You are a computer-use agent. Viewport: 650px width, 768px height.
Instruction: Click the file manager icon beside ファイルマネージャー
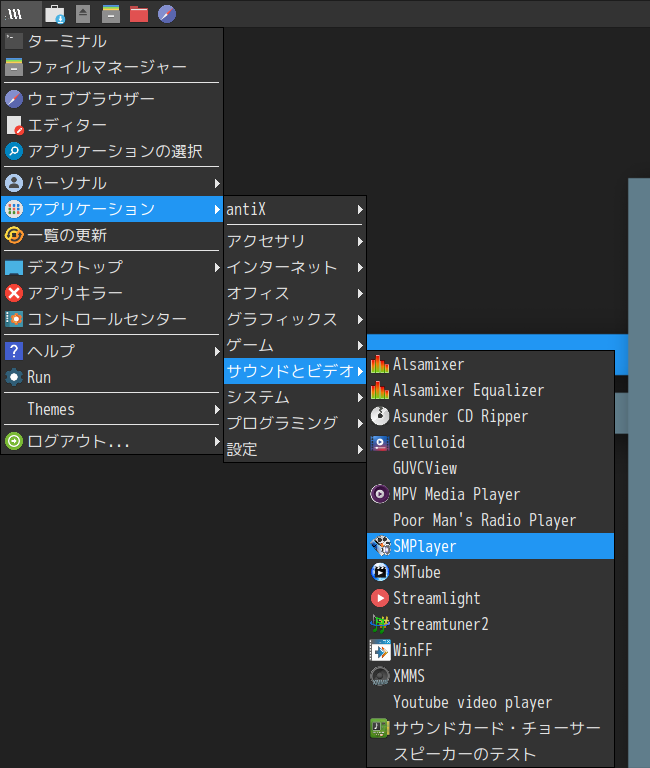click(x=14, y=67)
